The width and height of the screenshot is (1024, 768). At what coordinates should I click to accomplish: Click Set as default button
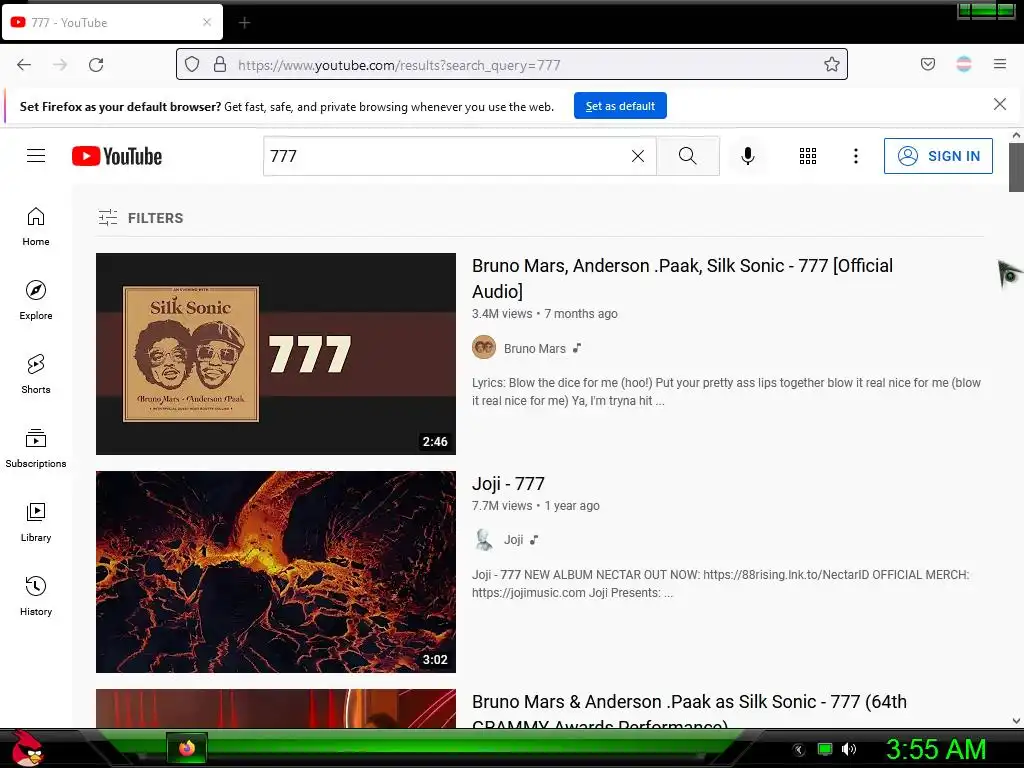(x=620, y=106)
